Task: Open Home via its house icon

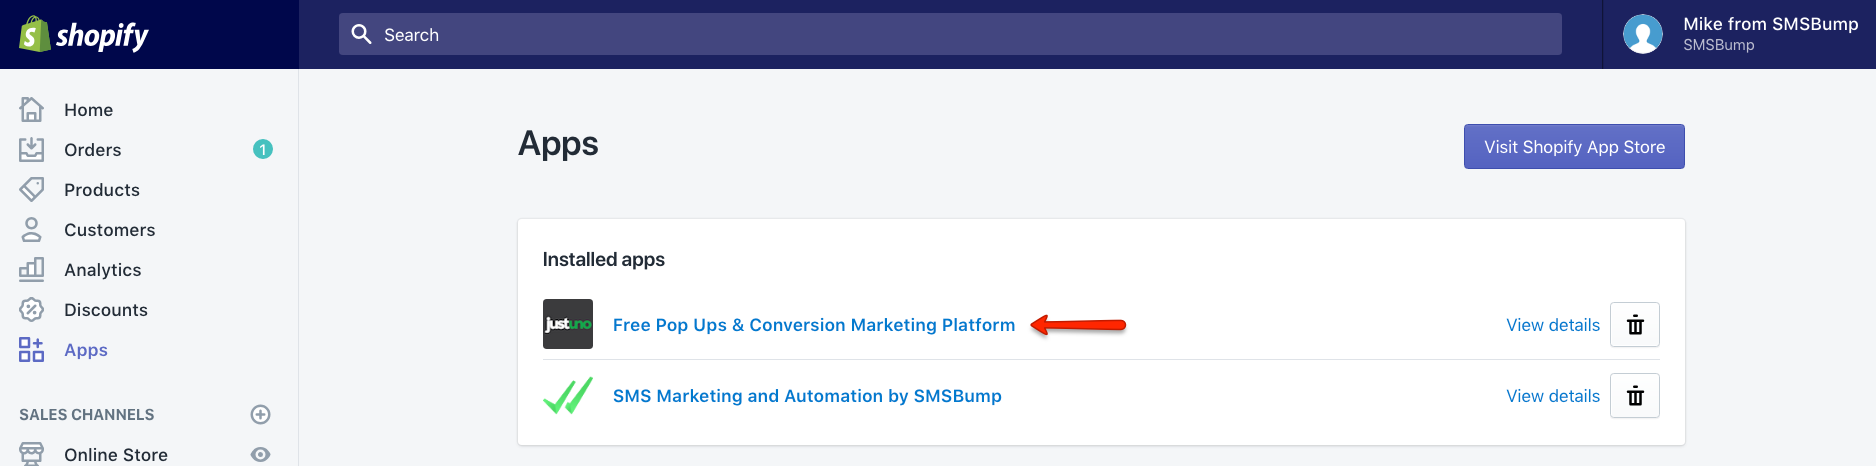Action: click(x=32, y=109)
